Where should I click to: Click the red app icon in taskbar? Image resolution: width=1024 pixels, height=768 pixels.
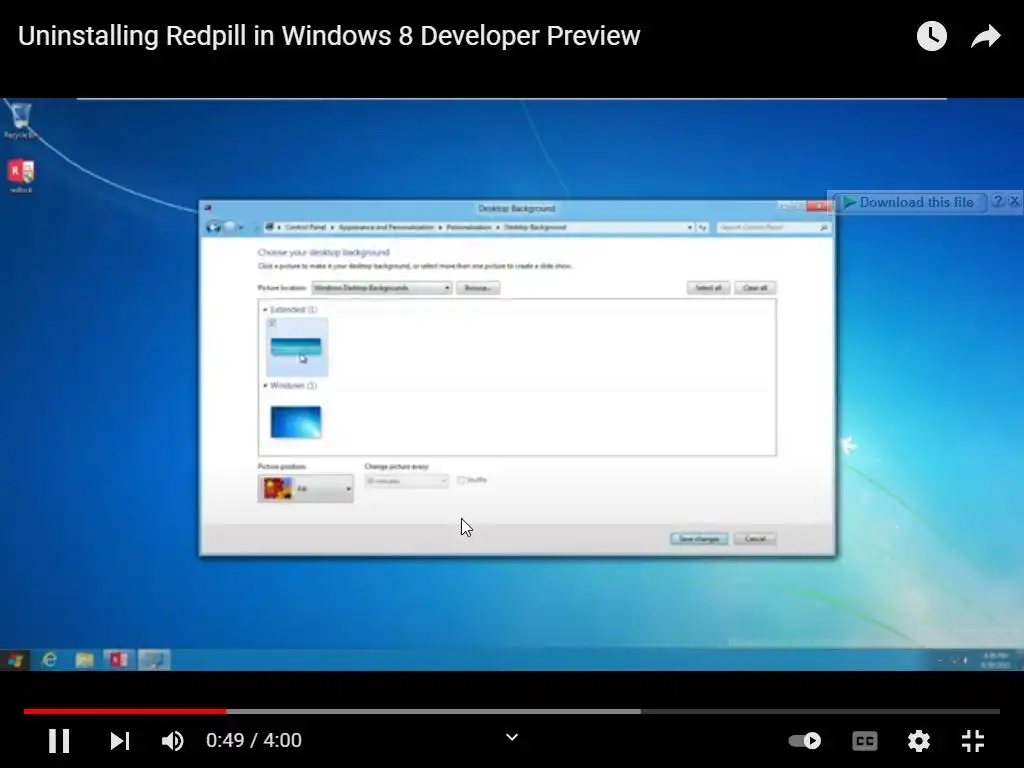click(118, 660)
